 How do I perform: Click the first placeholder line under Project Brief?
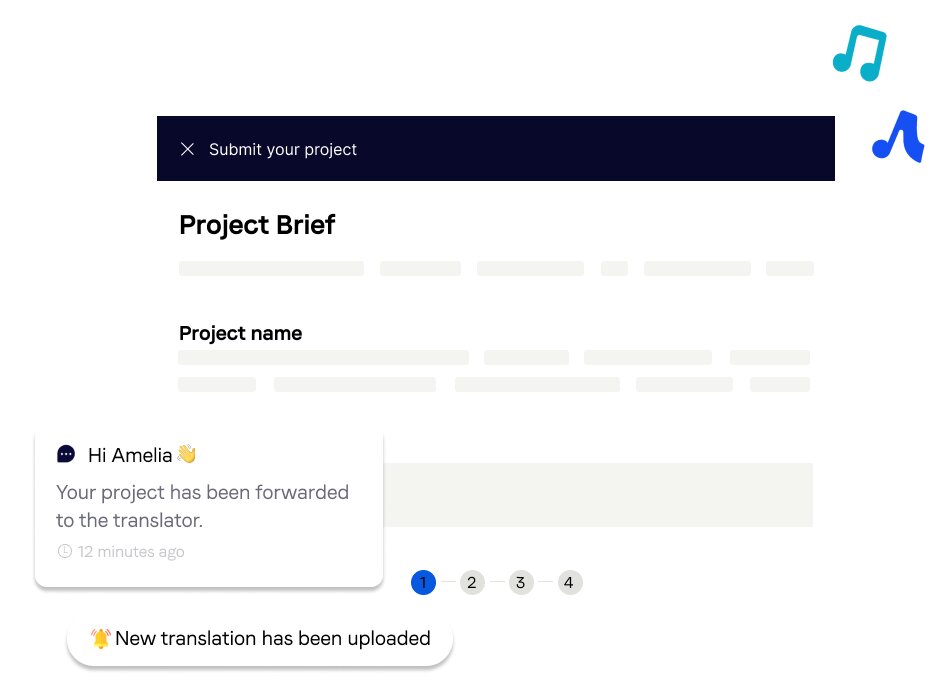(x=271, y=268)
